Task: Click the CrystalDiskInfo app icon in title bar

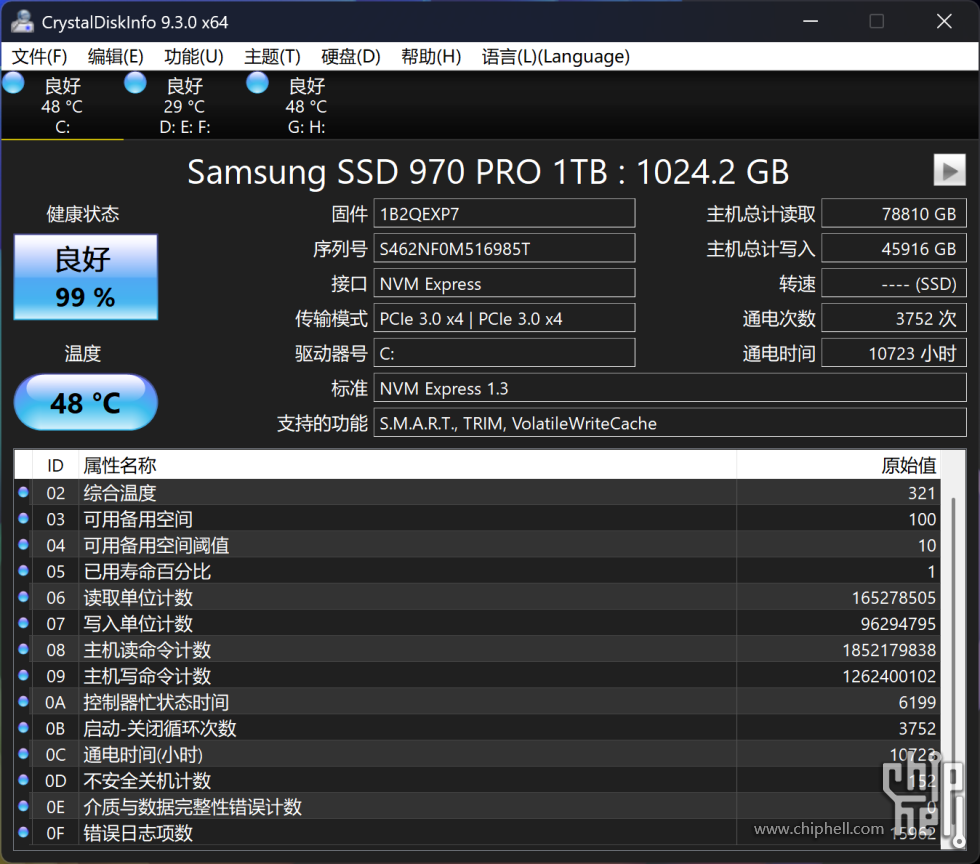Action: pos(22,21)
